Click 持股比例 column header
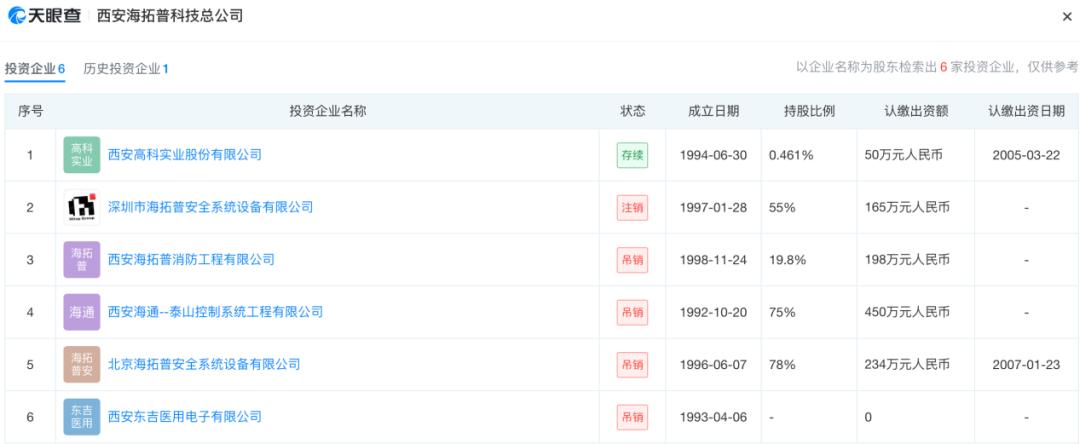This screenshot has width=1080, height=444. tap(809, 111)
